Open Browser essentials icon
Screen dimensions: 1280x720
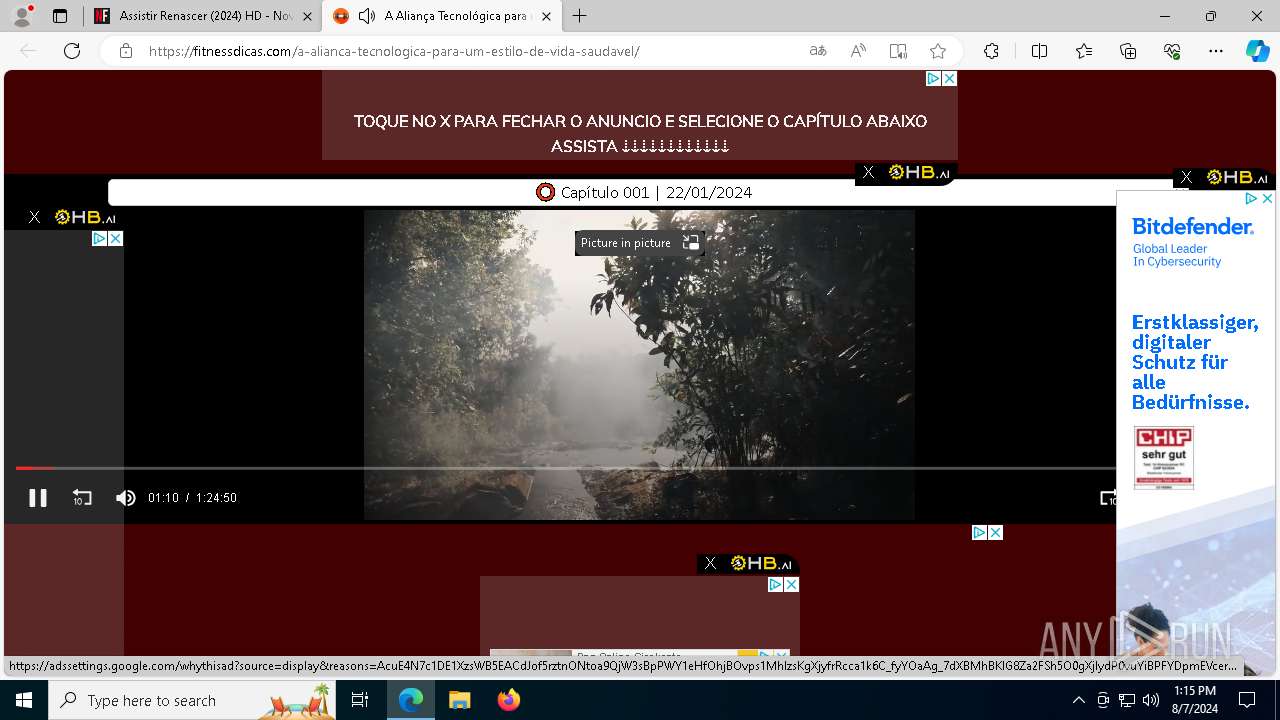coord(1172,51)
